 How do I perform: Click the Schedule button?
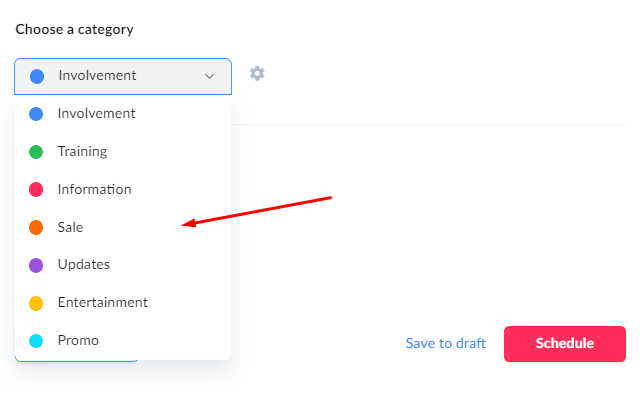(565, 344)
